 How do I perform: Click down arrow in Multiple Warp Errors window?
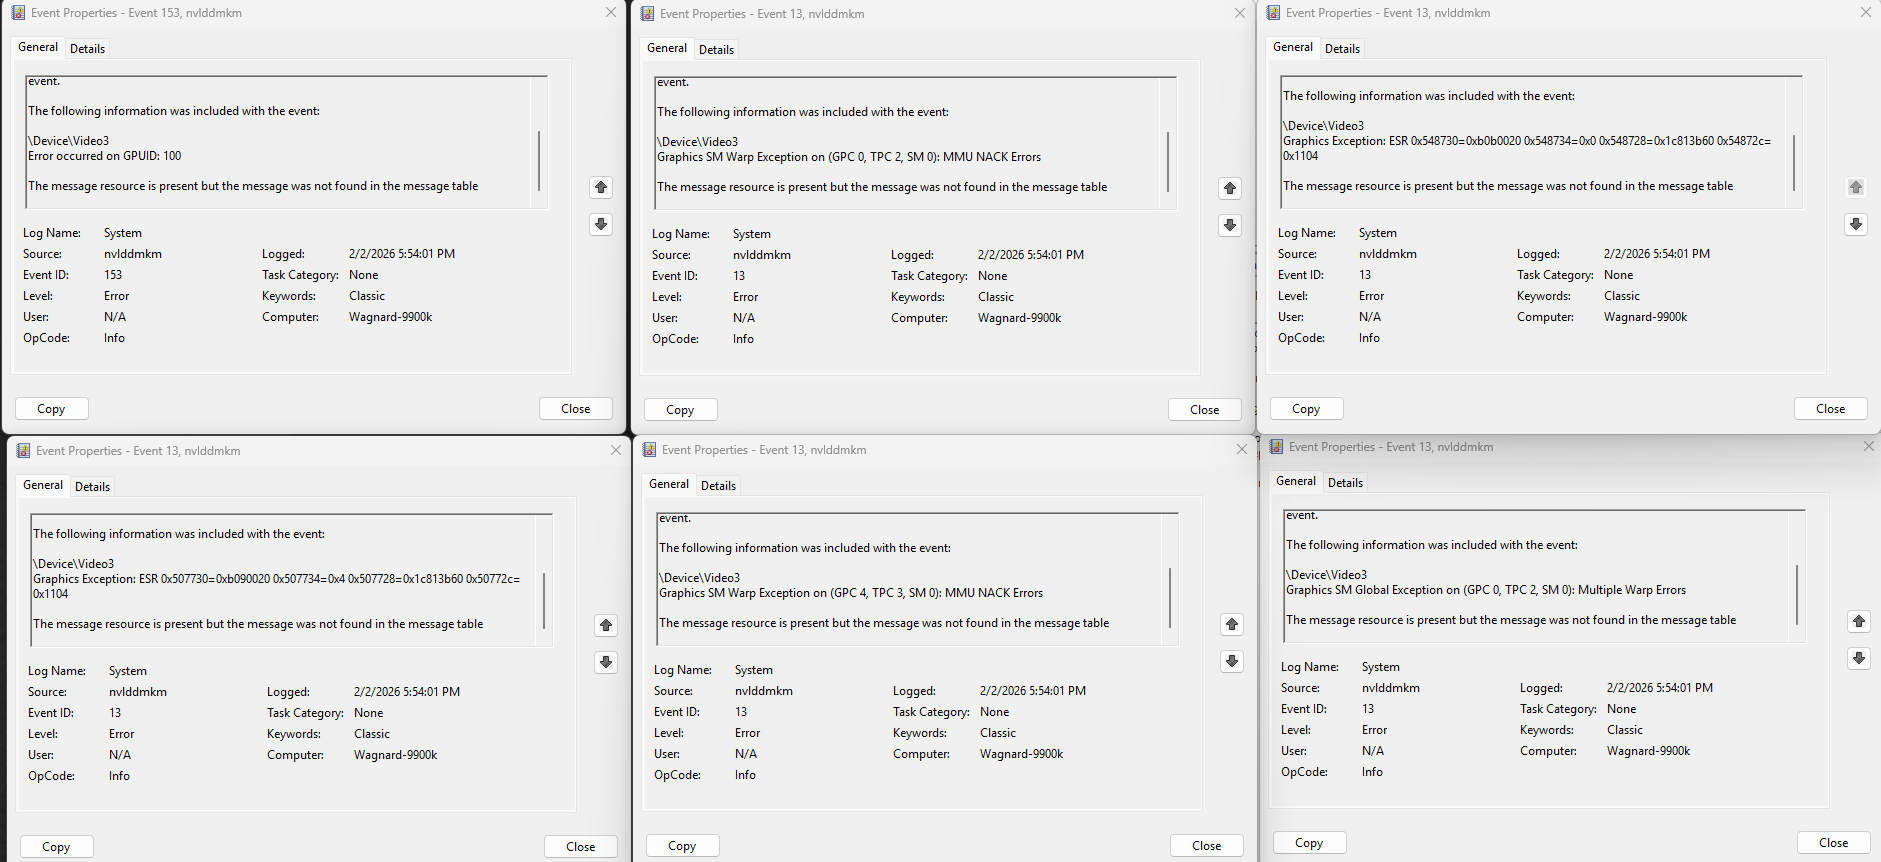1859,658
